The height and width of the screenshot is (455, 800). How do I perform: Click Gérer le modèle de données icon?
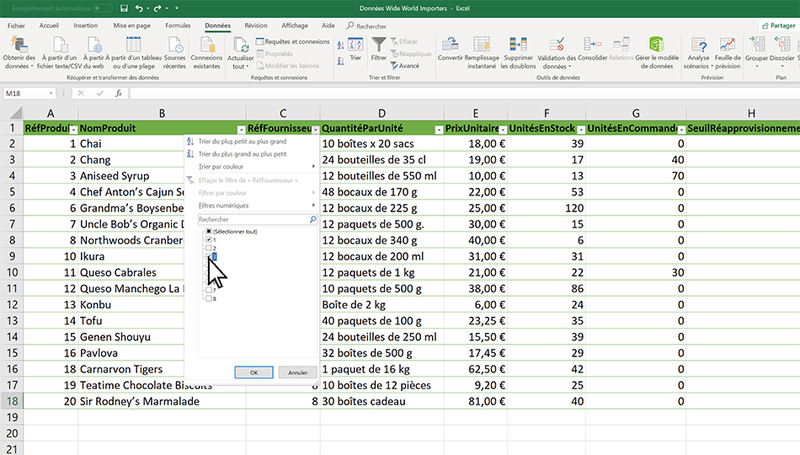657,44
